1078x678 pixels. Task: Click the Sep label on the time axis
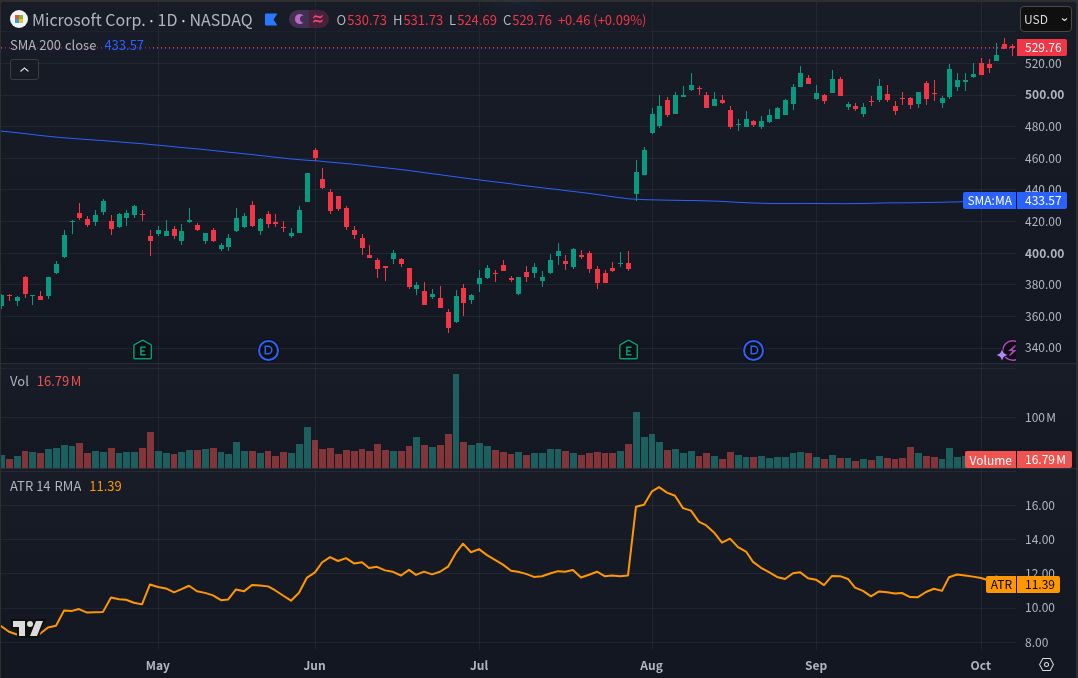(815, 665)
